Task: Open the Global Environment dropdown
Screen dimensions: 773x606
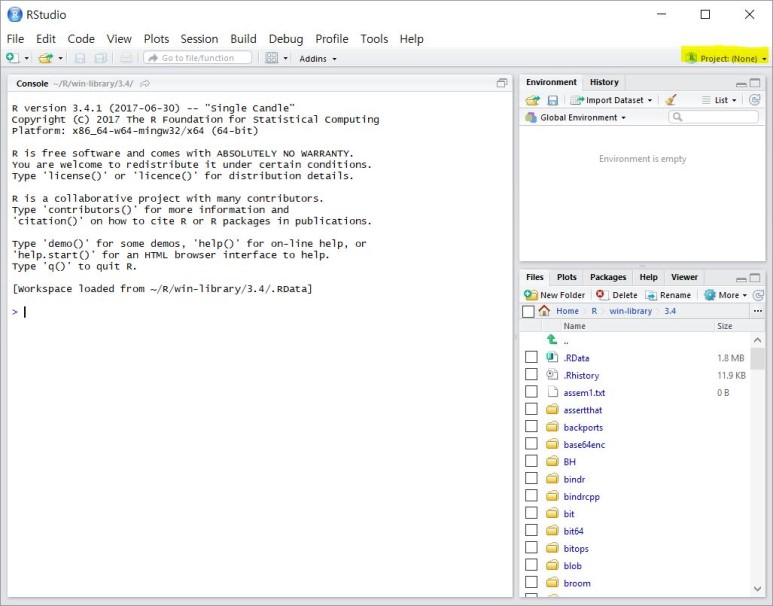Action: (x=575, y=117)
